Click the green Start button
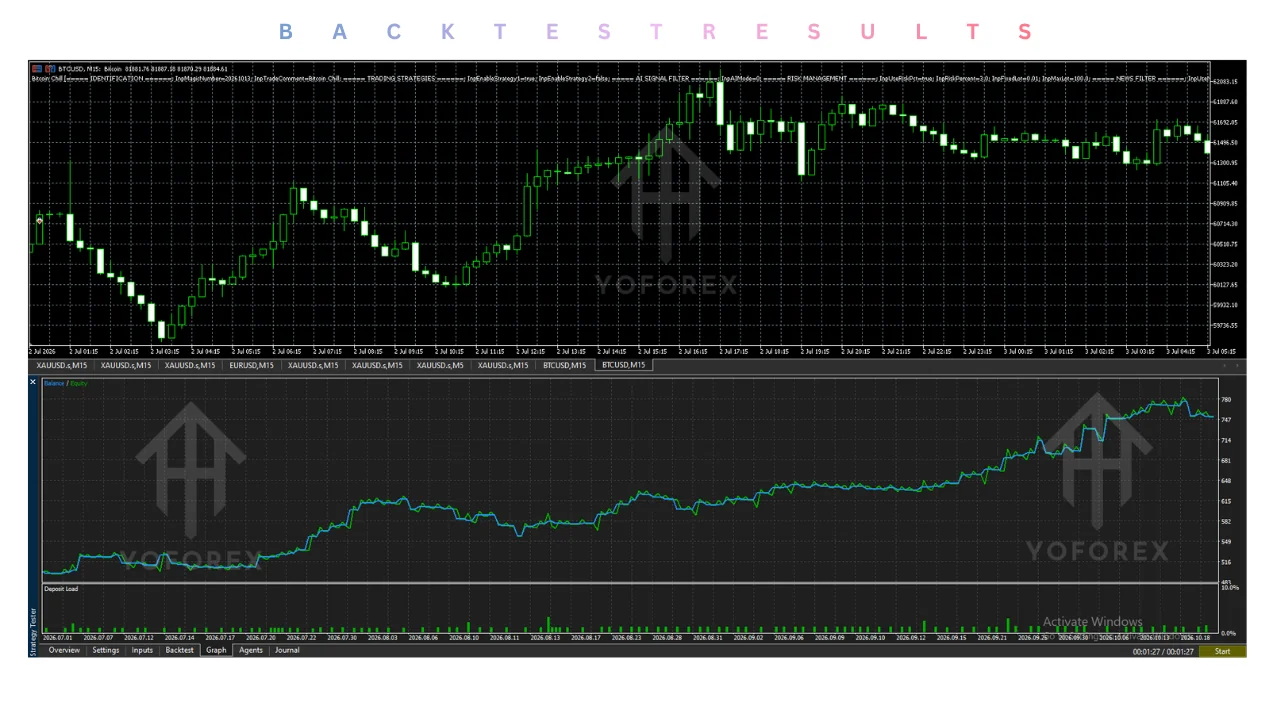The image size is (1280, 720). pyautogui.click(x=1222, y=651)
